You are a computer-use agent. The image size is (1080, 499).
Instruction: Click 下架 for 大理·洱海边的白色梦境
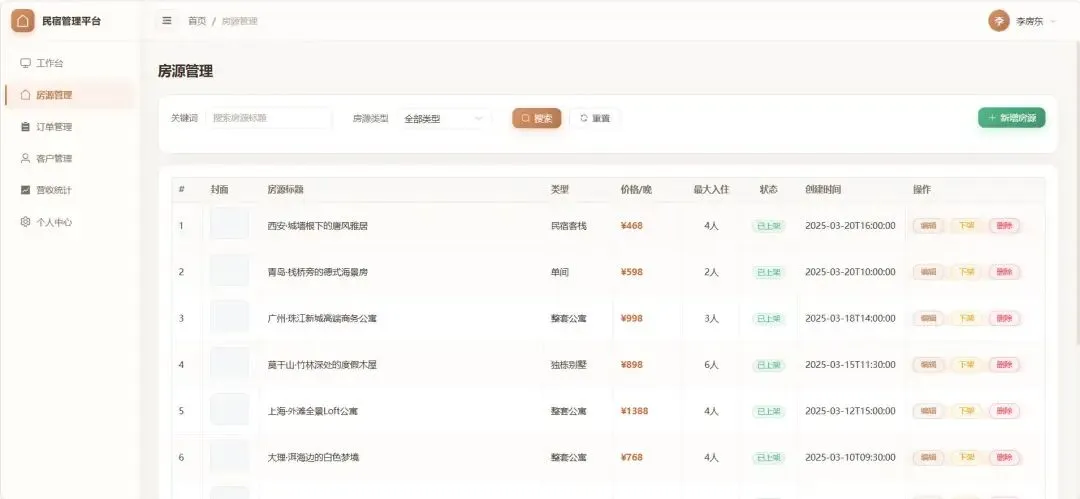[x=966, y=457]
